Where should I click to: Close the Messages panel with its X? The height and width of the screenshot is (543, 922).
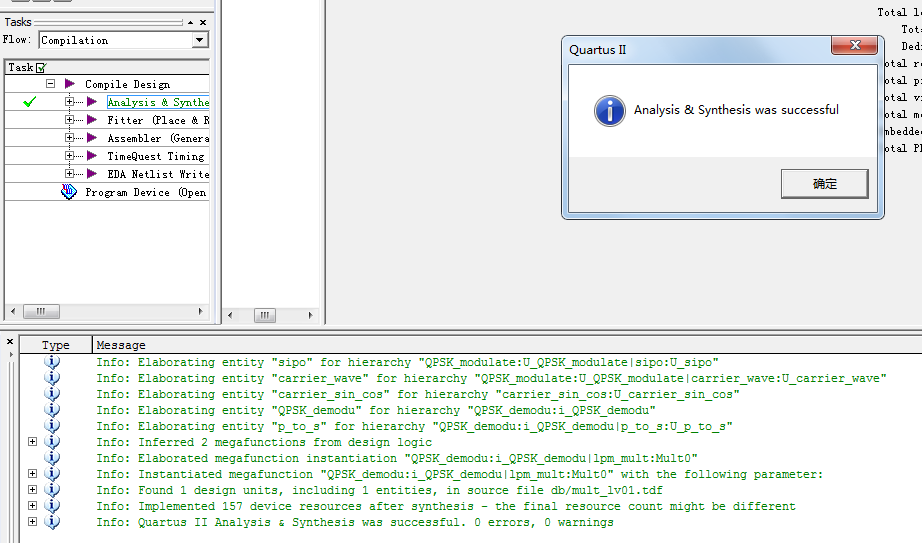click(x=10, y=341)
